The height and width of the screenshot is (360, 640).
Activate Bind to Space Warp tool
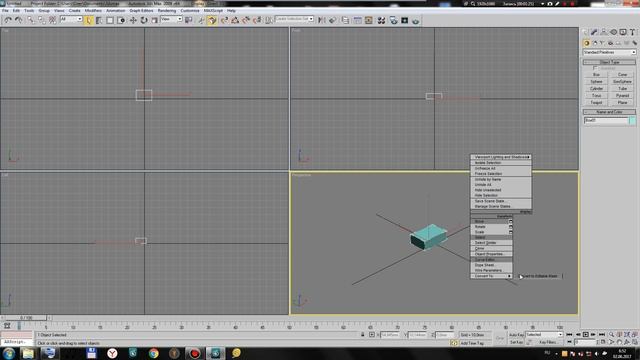point(53,20)
